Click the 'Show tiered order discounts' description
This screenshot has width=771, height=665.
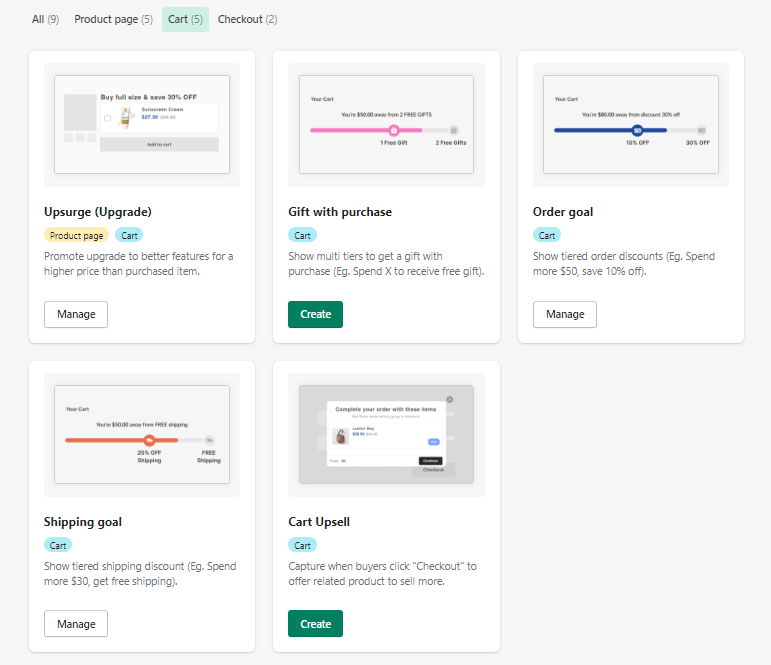(624, 264)
